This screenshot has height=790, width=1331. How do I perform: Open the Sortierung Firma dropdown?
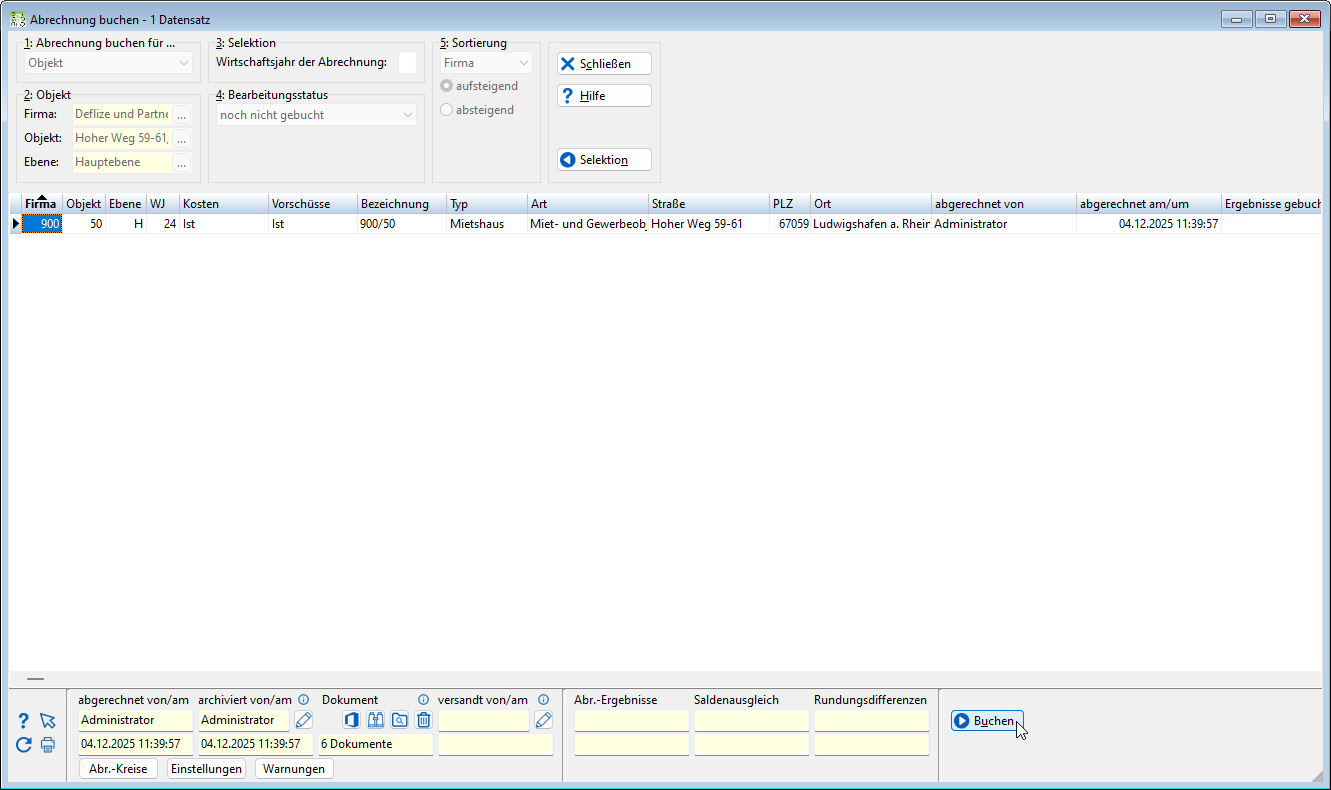pos(486,63)
